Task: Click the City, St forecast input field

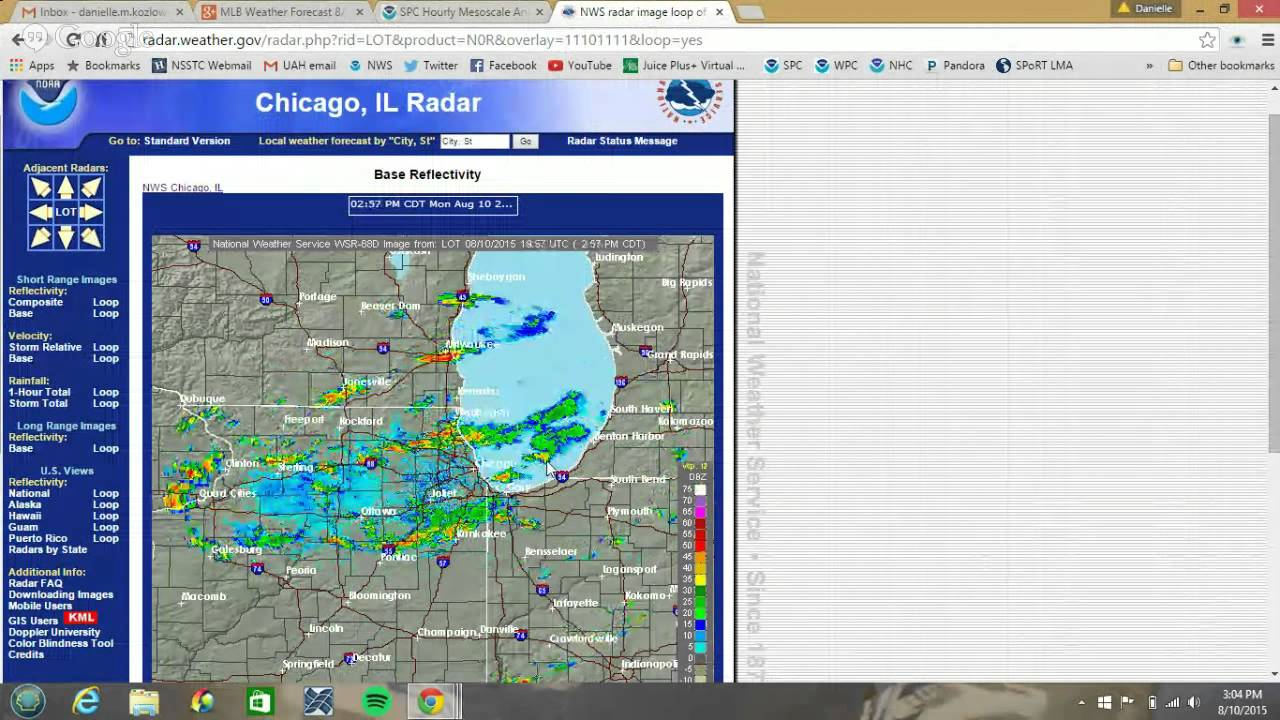Action: [474, 142]
